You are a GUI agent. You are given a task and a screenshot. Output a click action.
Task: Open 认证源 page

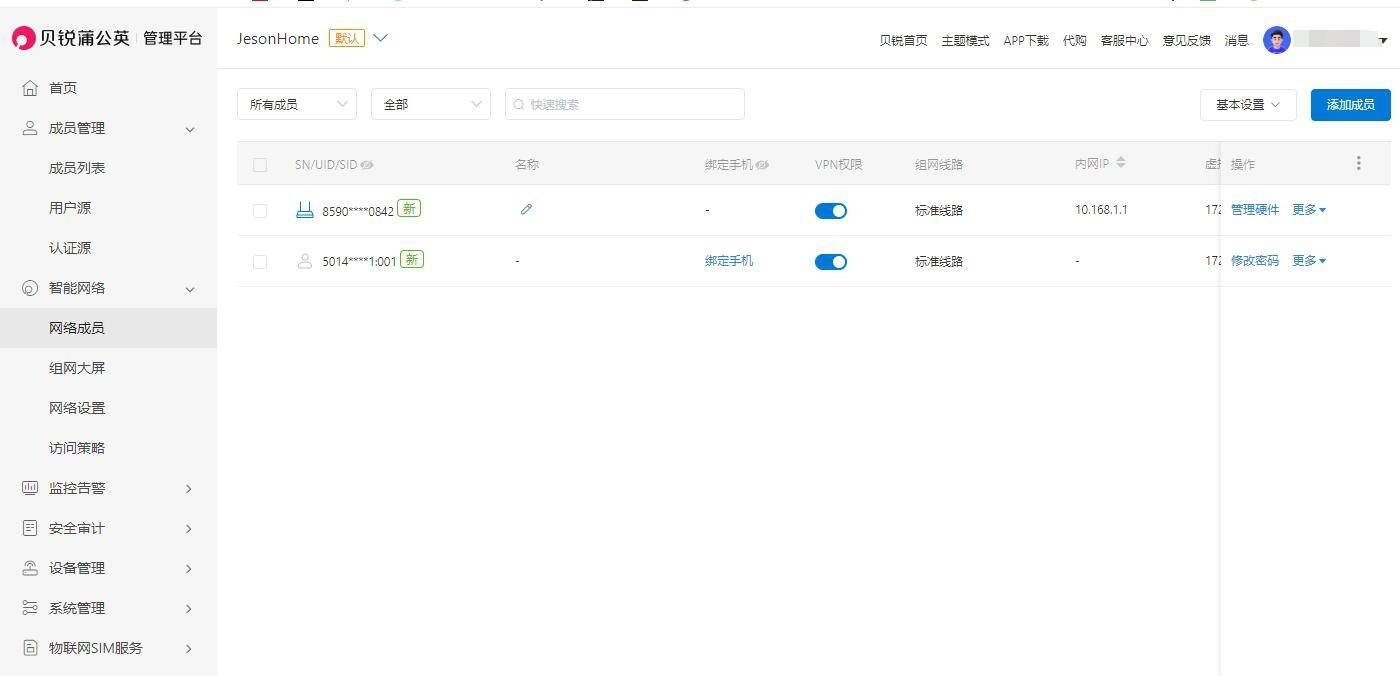point(70,248)
